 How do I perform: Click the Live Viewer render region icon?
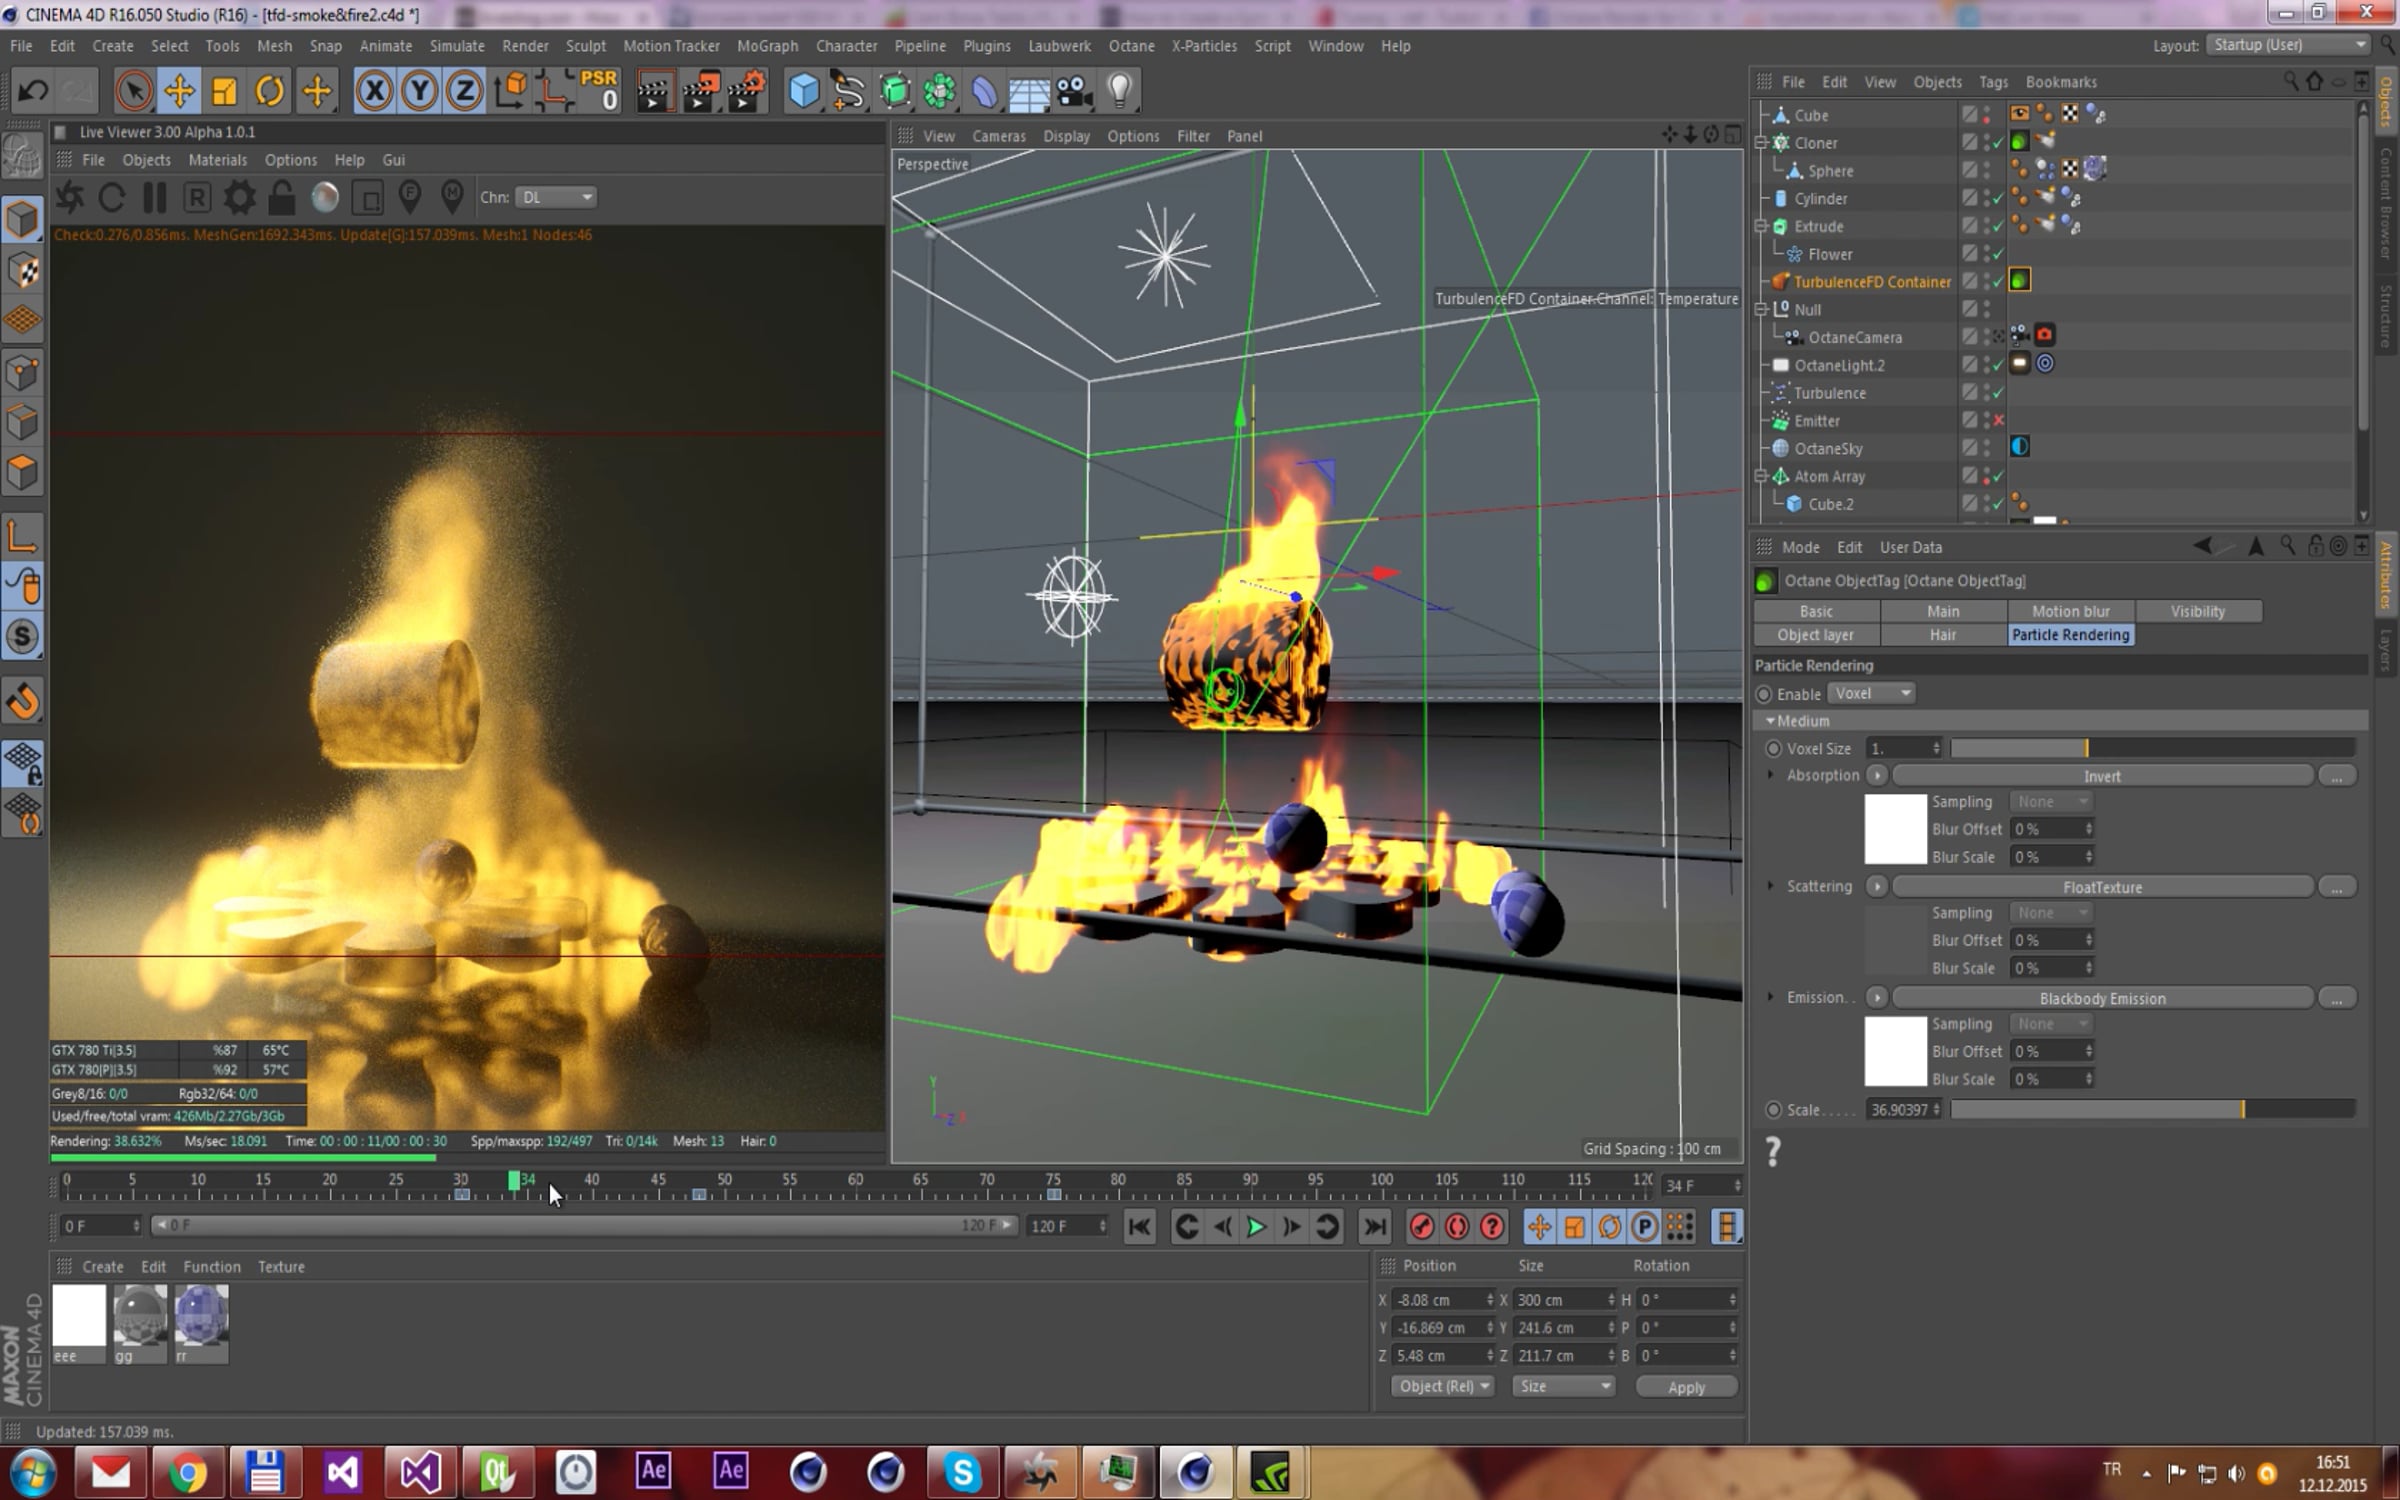[368, 197]
